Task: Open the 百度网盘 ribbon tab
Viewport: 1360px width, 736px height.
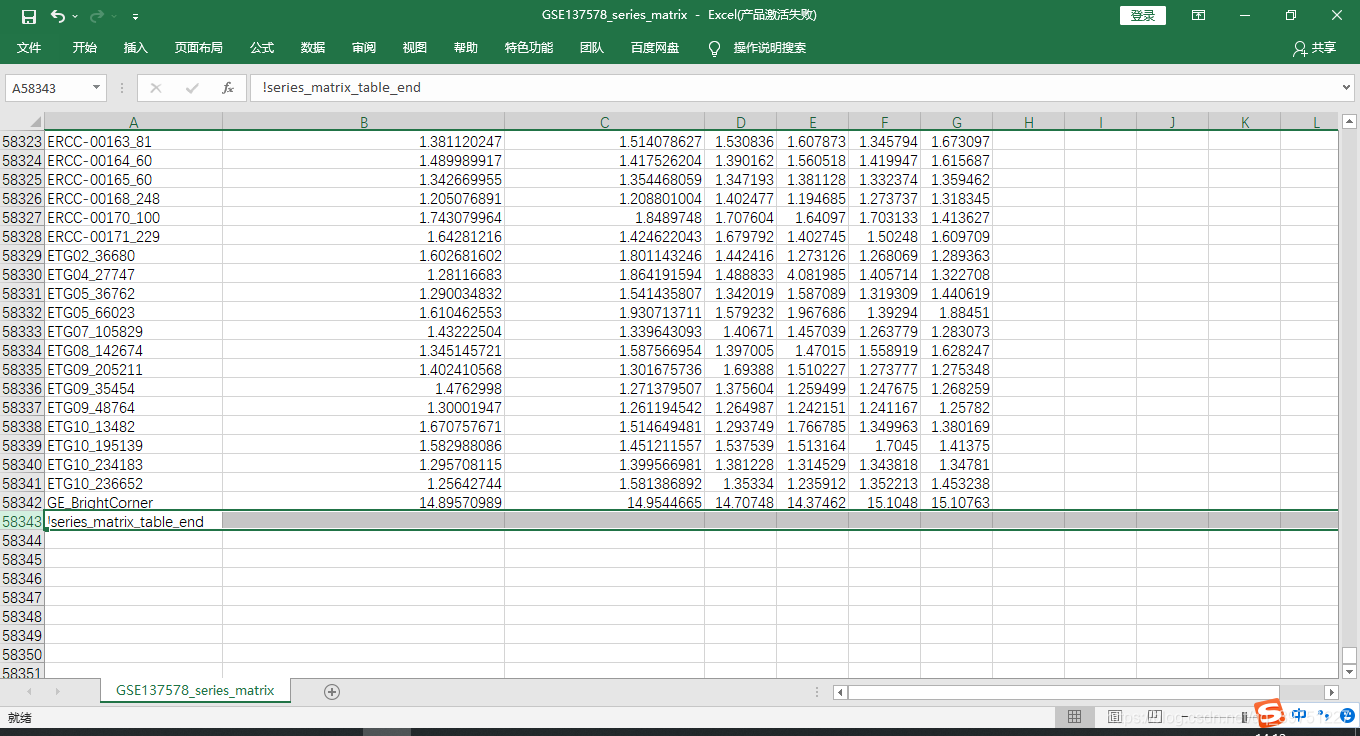Action: 655,48
